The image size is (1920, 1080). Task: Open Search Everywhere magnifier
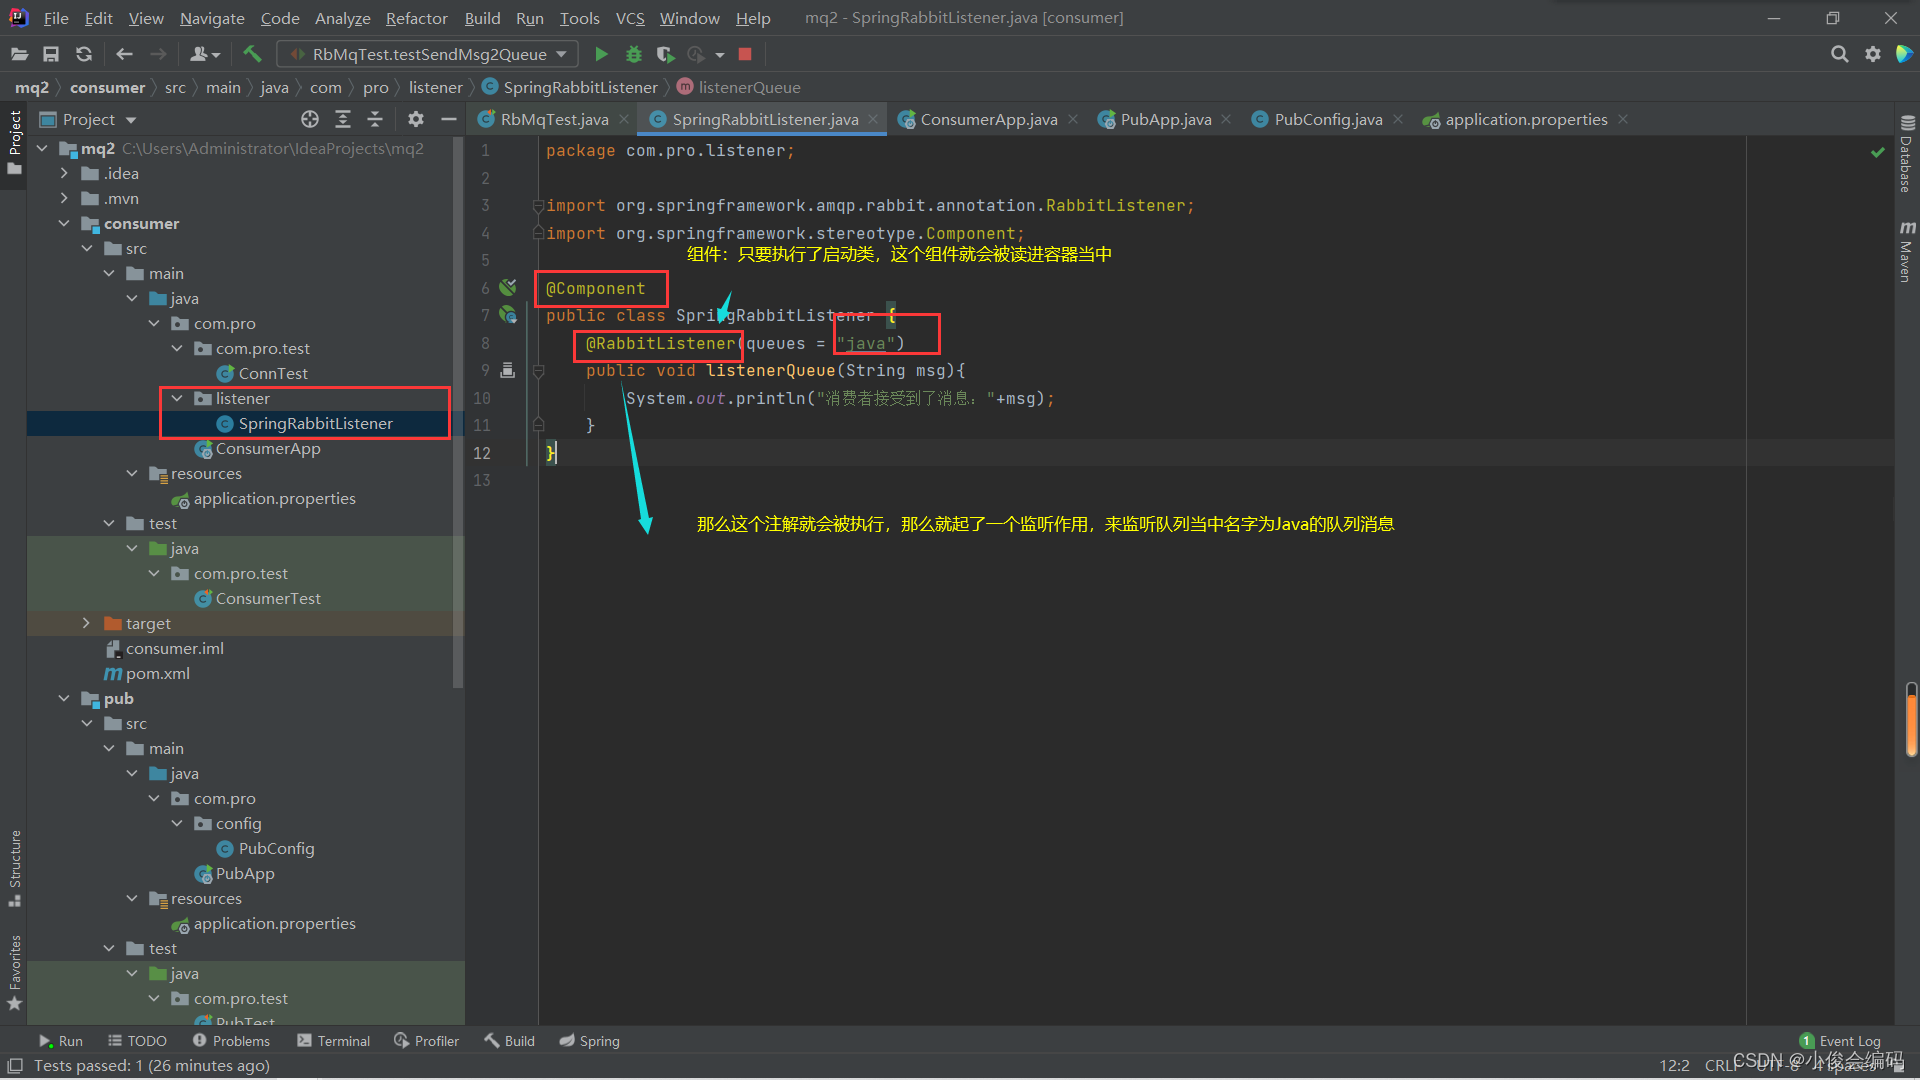pyautogui.click(x=1839, y=54)
